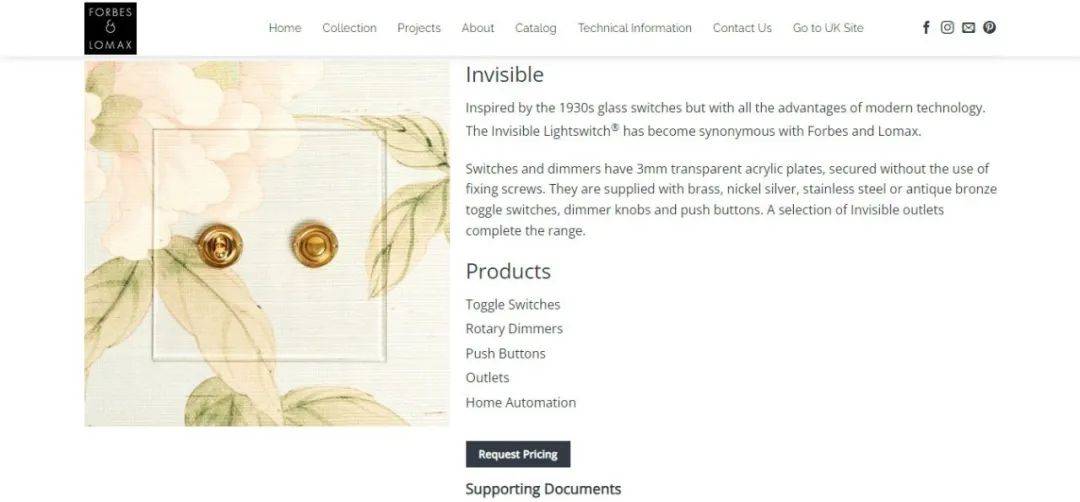
Task: Open the Push Buttons product link
Action: pos(506,353)
